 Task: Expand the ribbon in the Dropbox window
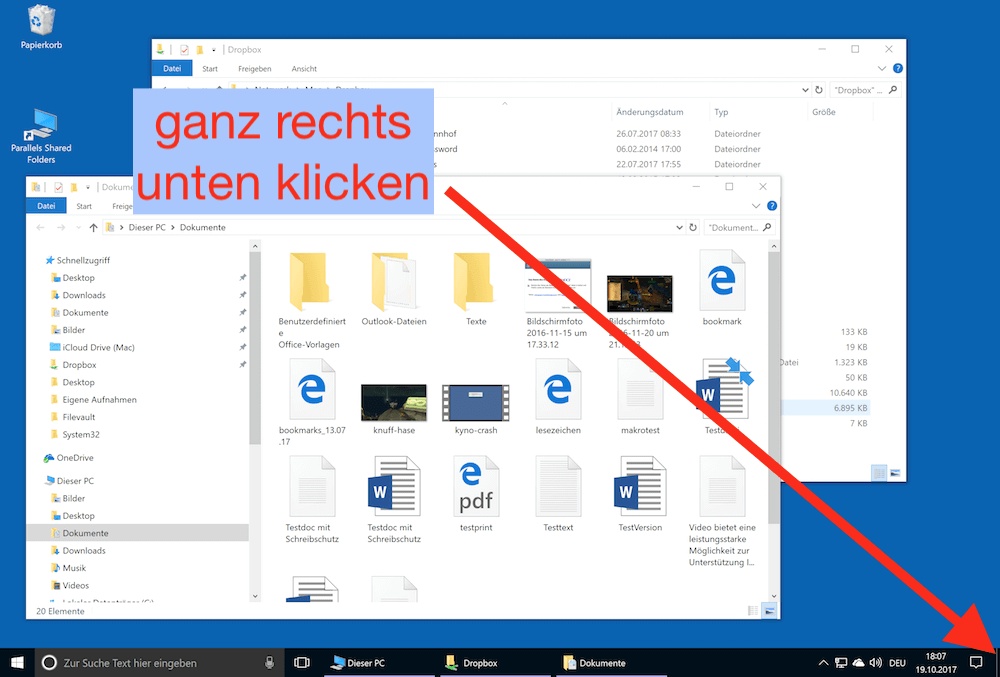tap(881, 69)
